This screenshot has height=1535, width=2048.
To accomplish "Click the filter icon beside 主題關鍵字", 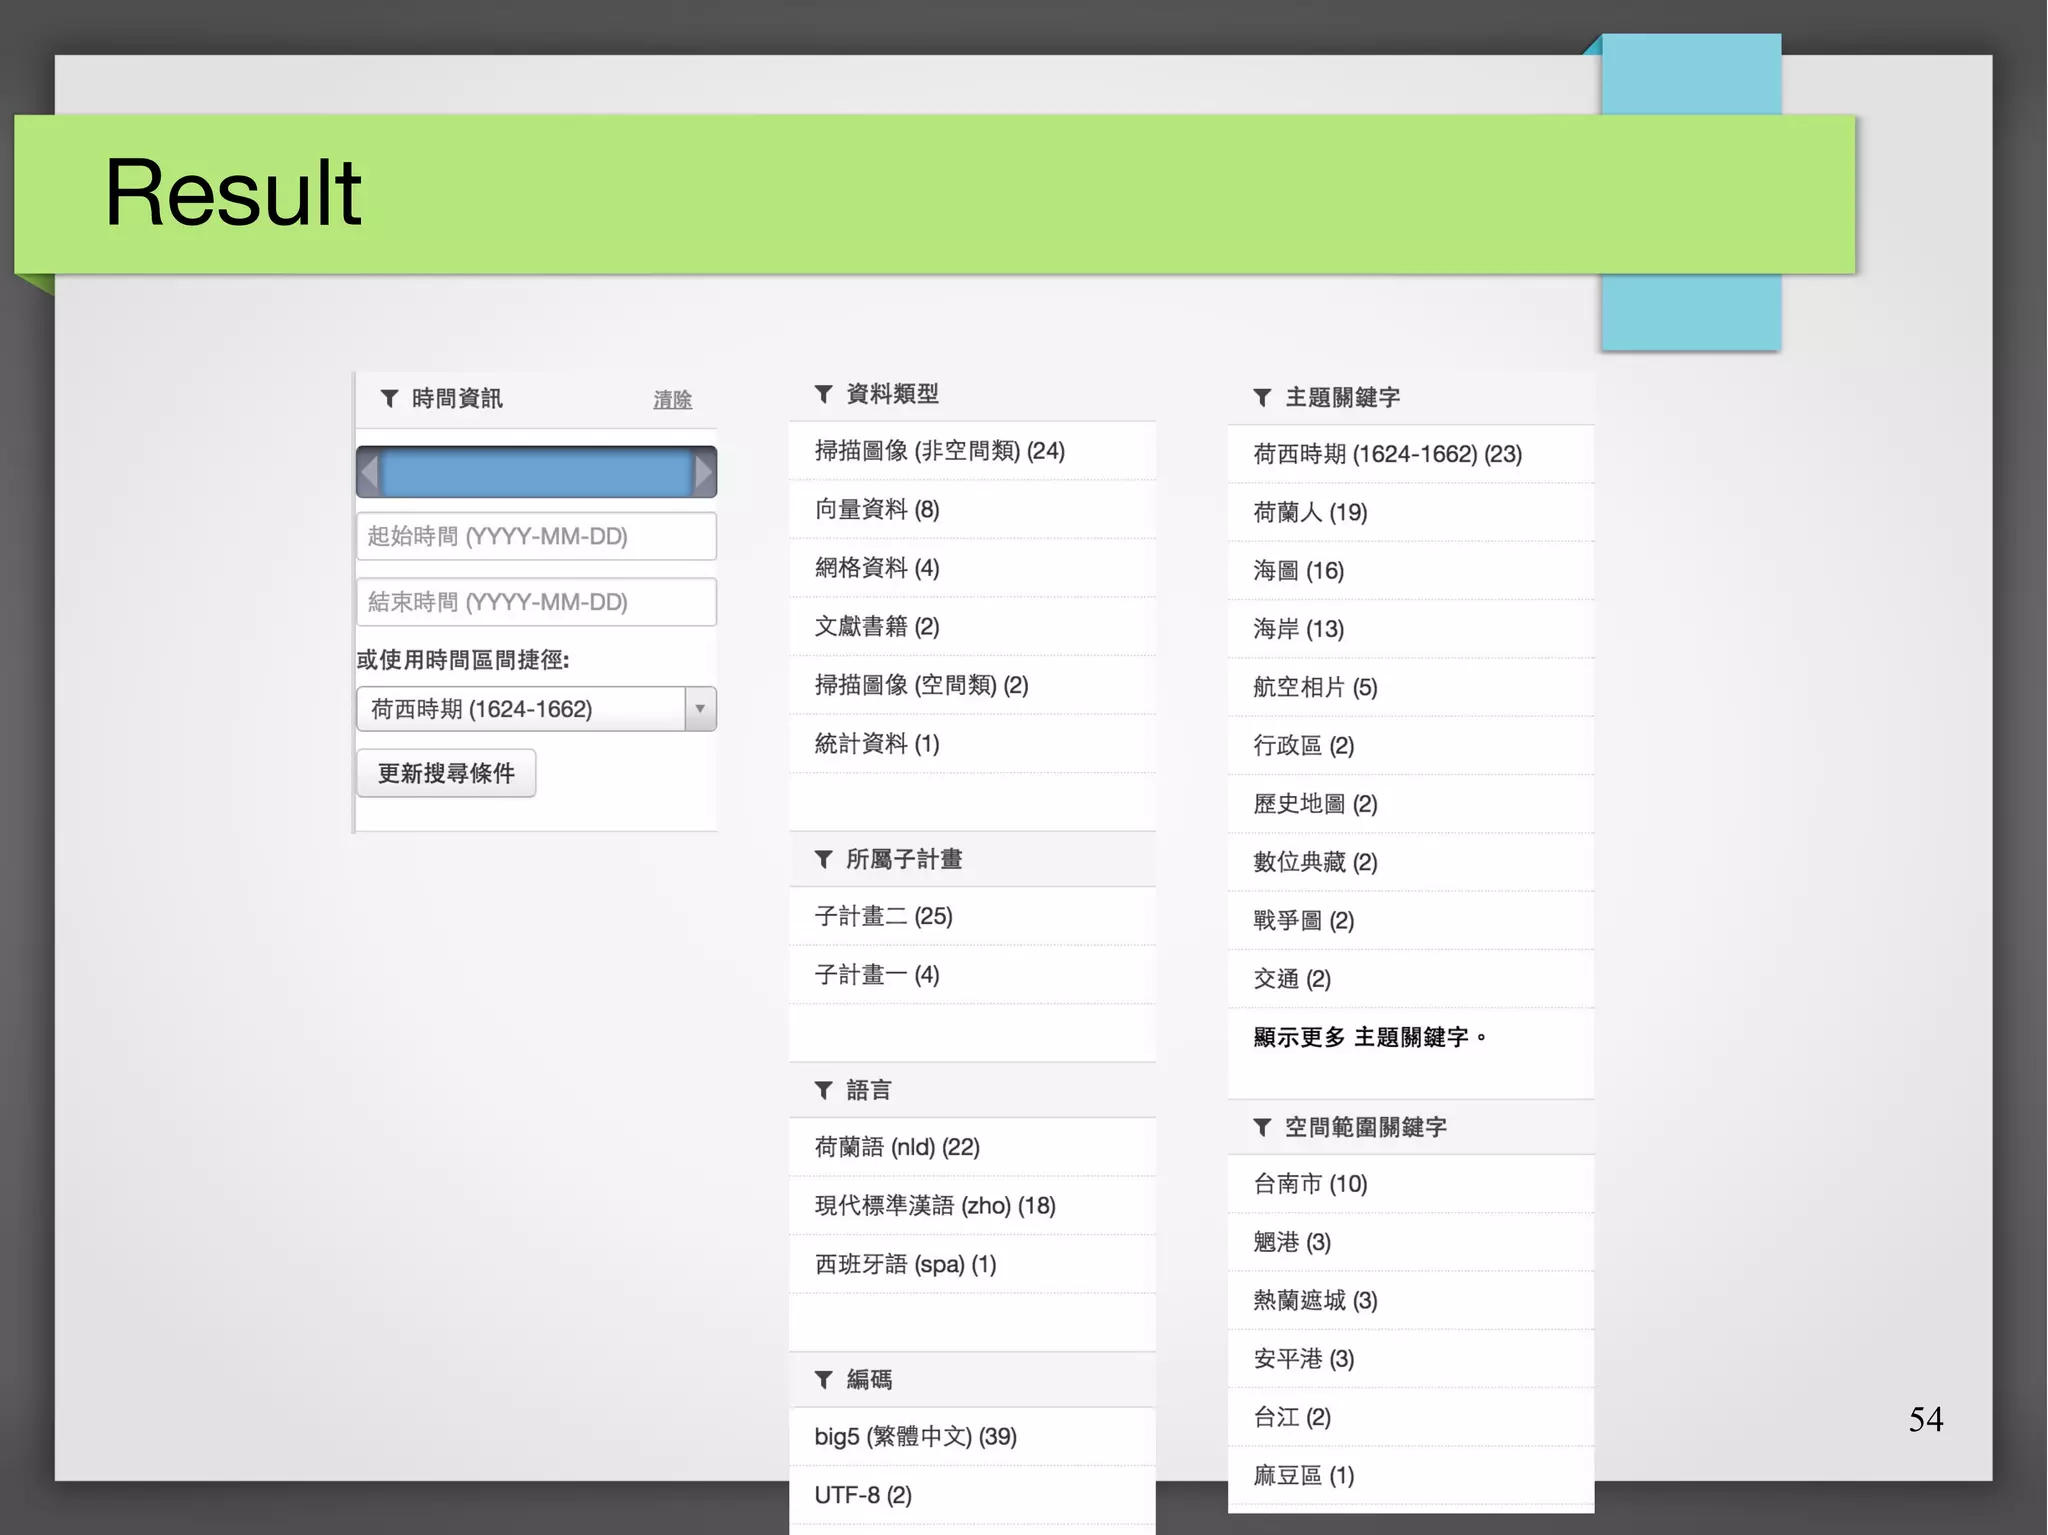I will (x=1263, y=398).
